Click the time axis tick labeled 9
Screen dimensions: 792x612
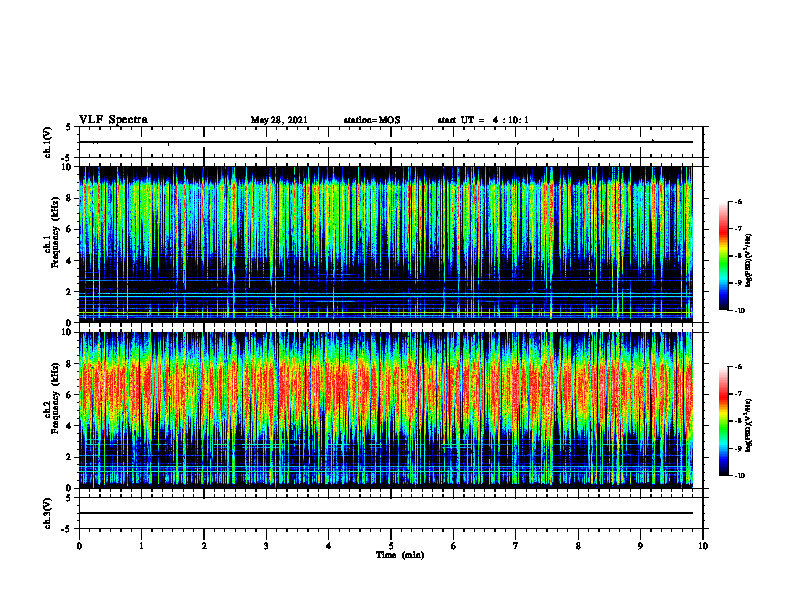[x=640, y=546]
